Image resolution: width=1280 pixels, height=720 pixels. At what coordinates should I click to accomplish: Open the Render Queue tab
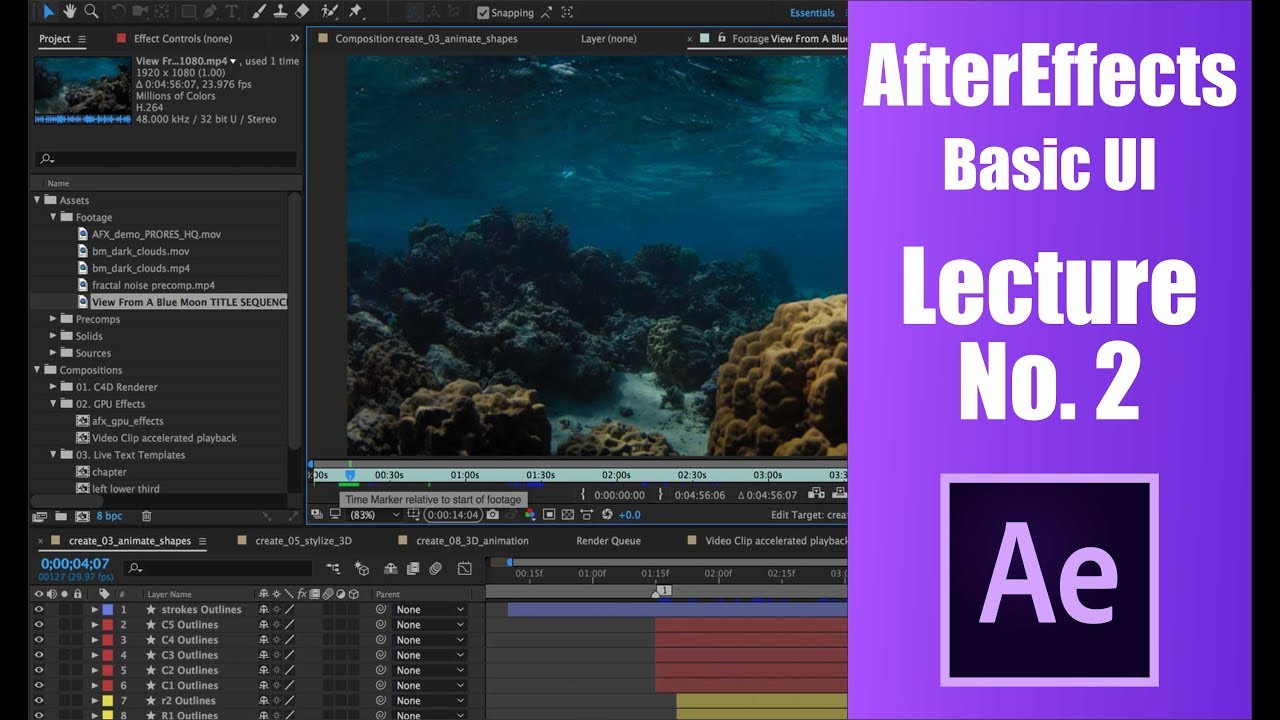click(x=608, y=541)
